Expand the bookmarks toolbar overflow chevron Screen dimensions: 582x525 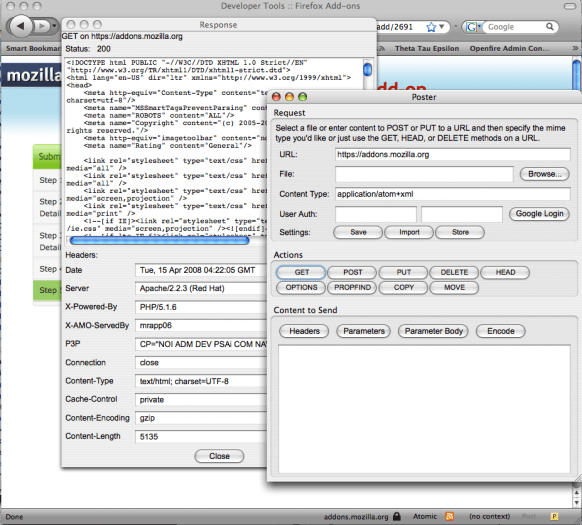point(575,48)
